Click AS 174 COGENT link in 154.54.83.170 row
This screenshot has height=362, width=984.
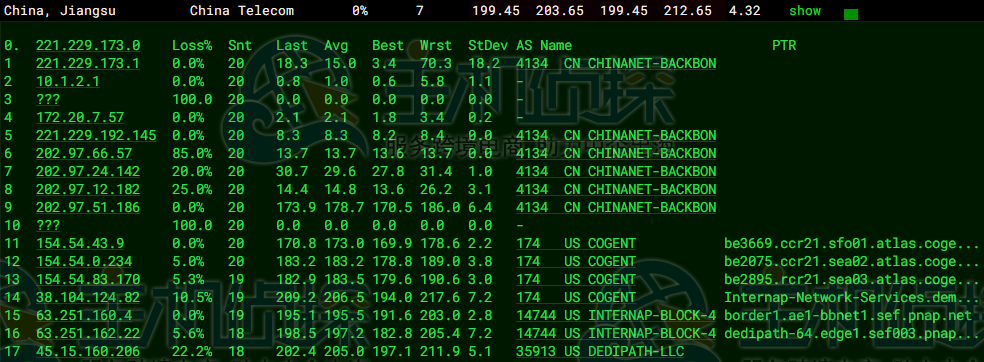click(576, 280)
